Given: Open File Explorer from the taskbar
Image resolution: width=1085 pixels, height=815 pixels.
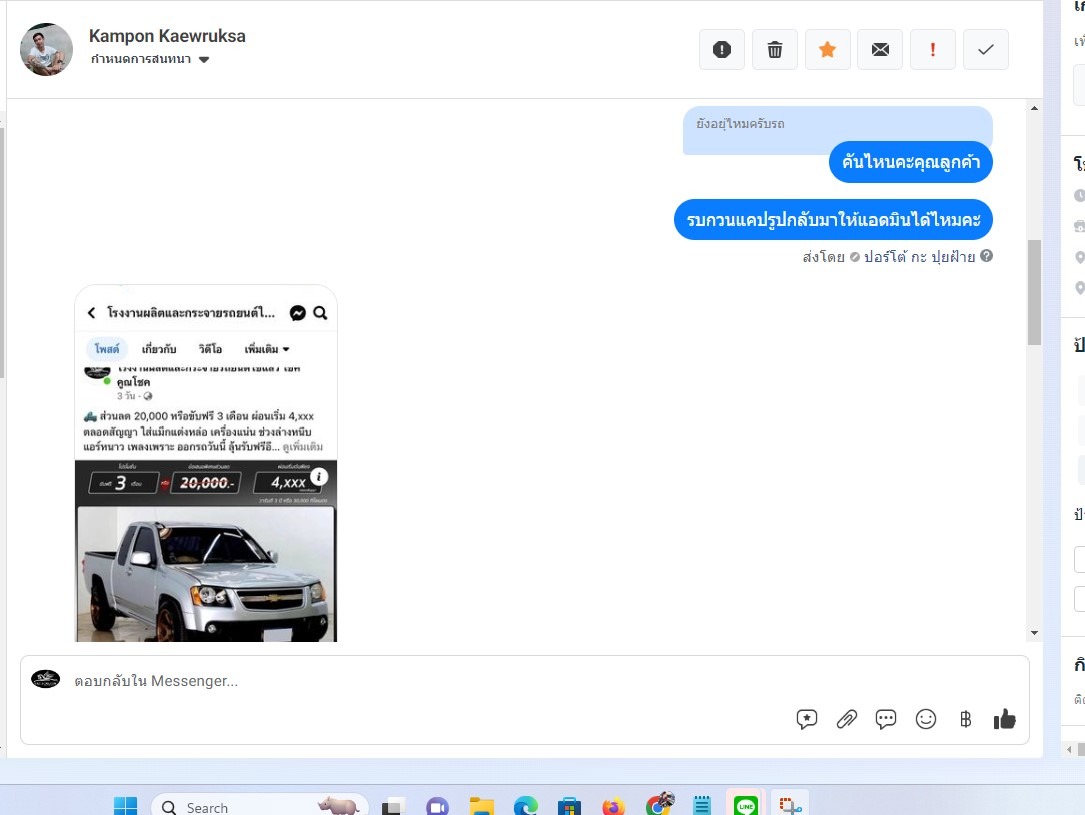Looking at the screenshot, I should tap(482, 807).
